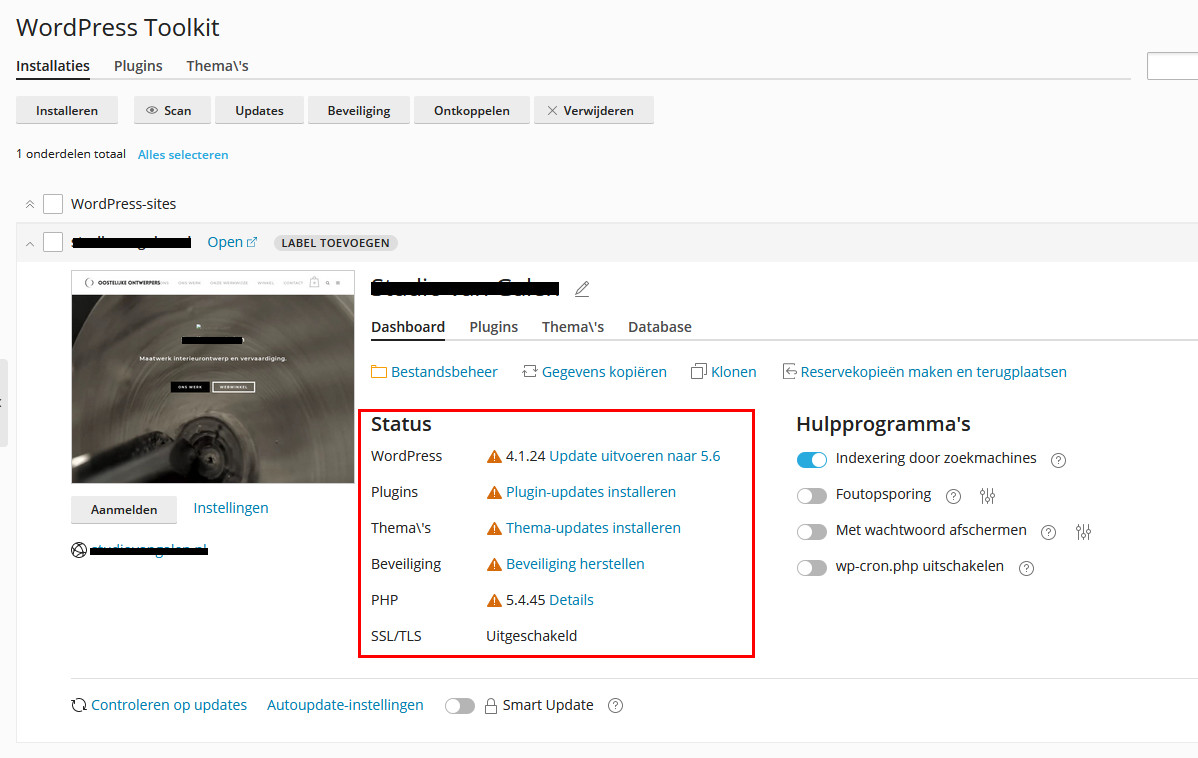Open settings sliders icon for Foutopsporing
The width and height of the screenshot is (1198, 758).
click(987, 496)
